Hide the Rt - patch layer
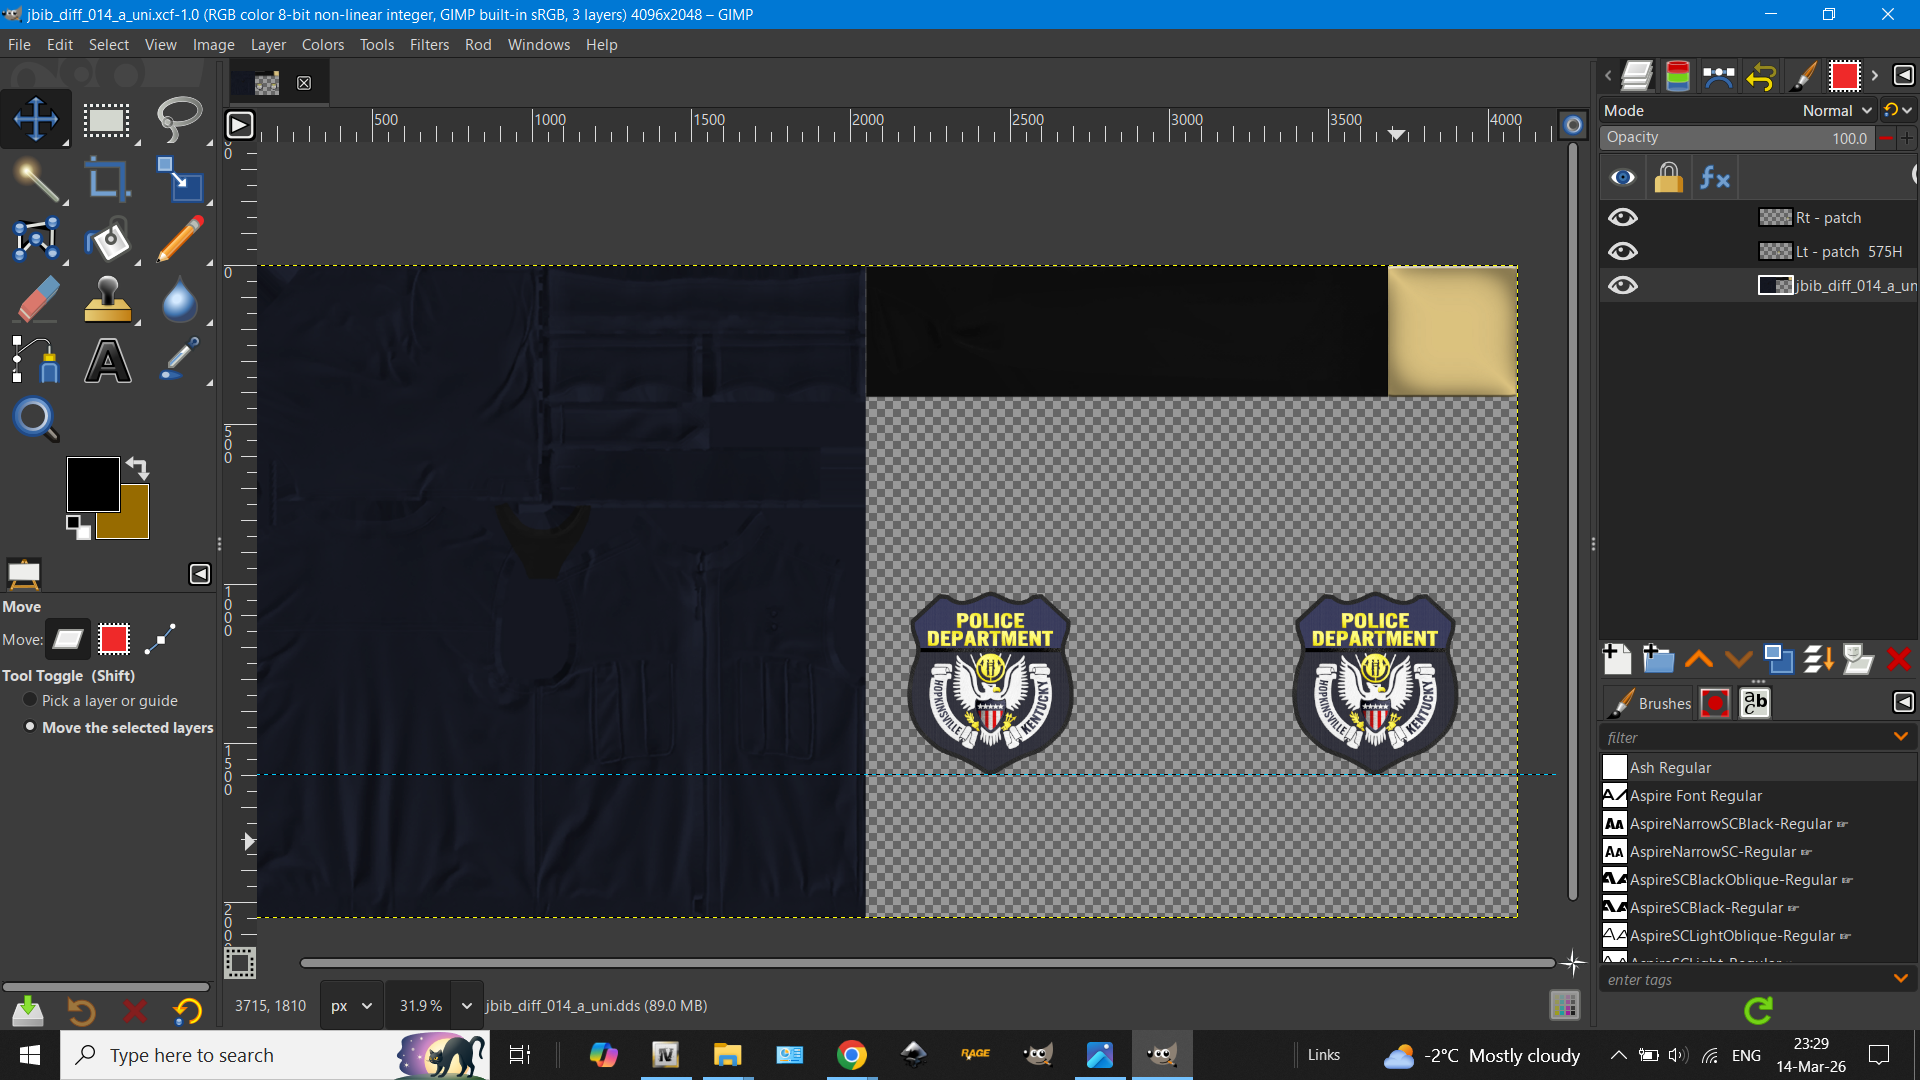The height and width of the screenshot is (1080, 1920). (1623, 217)
